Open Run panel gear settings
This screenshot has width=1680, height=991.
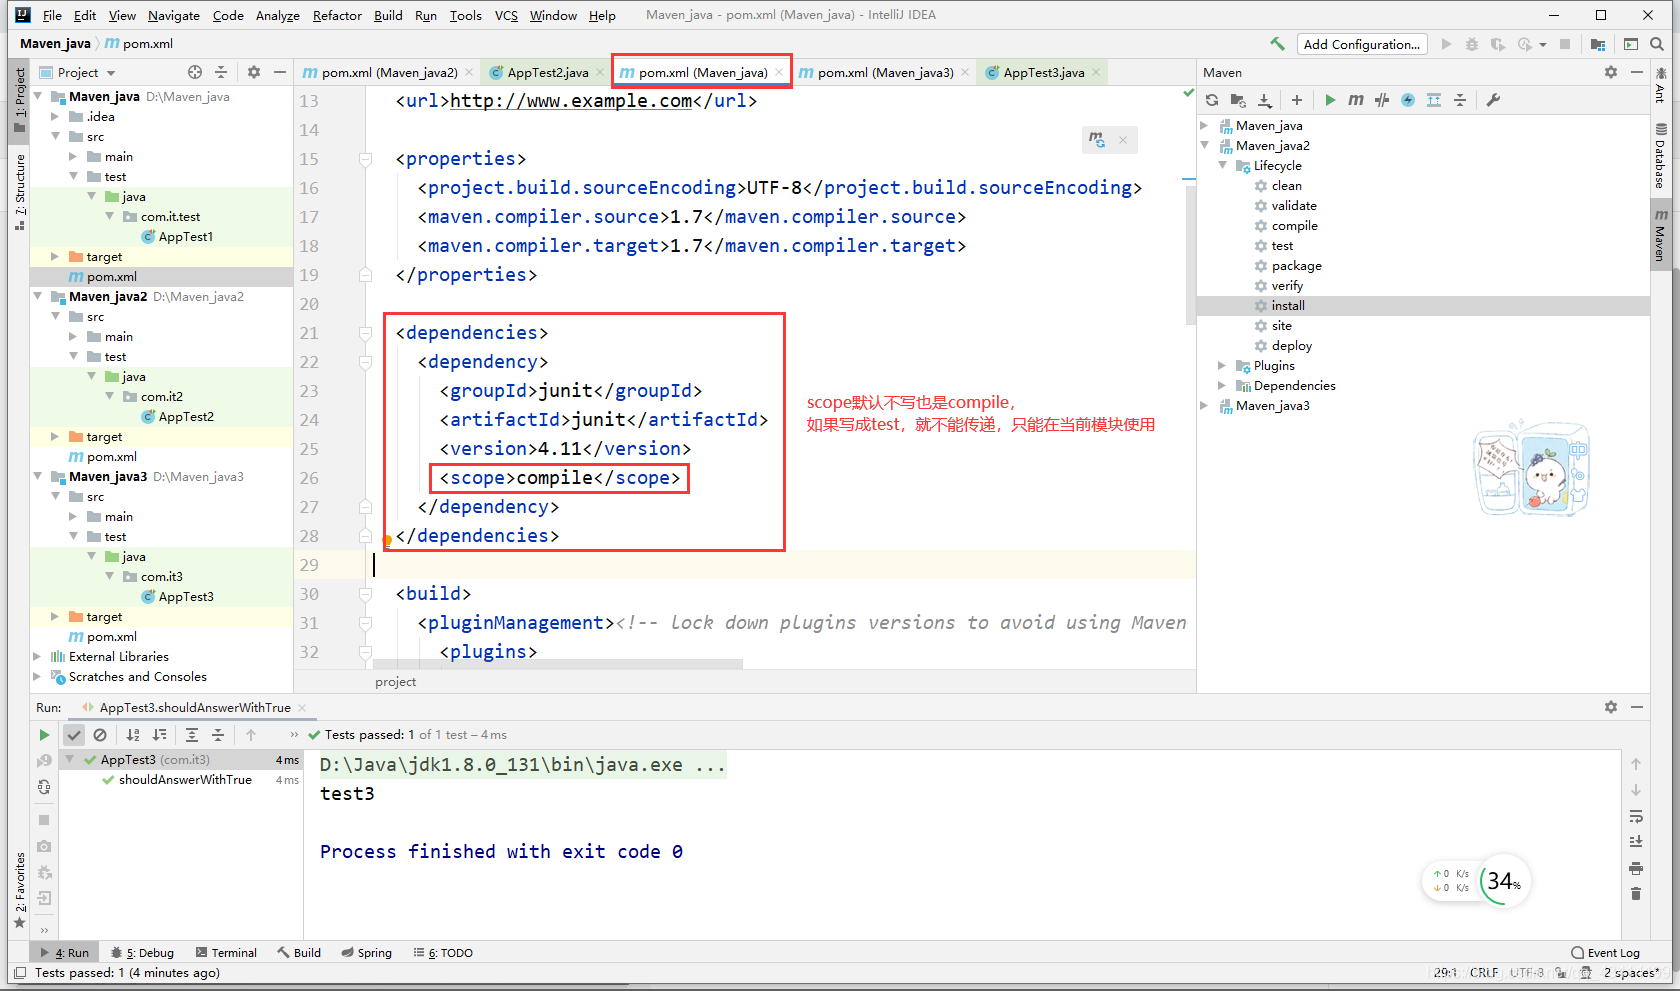click(1611, 707)
